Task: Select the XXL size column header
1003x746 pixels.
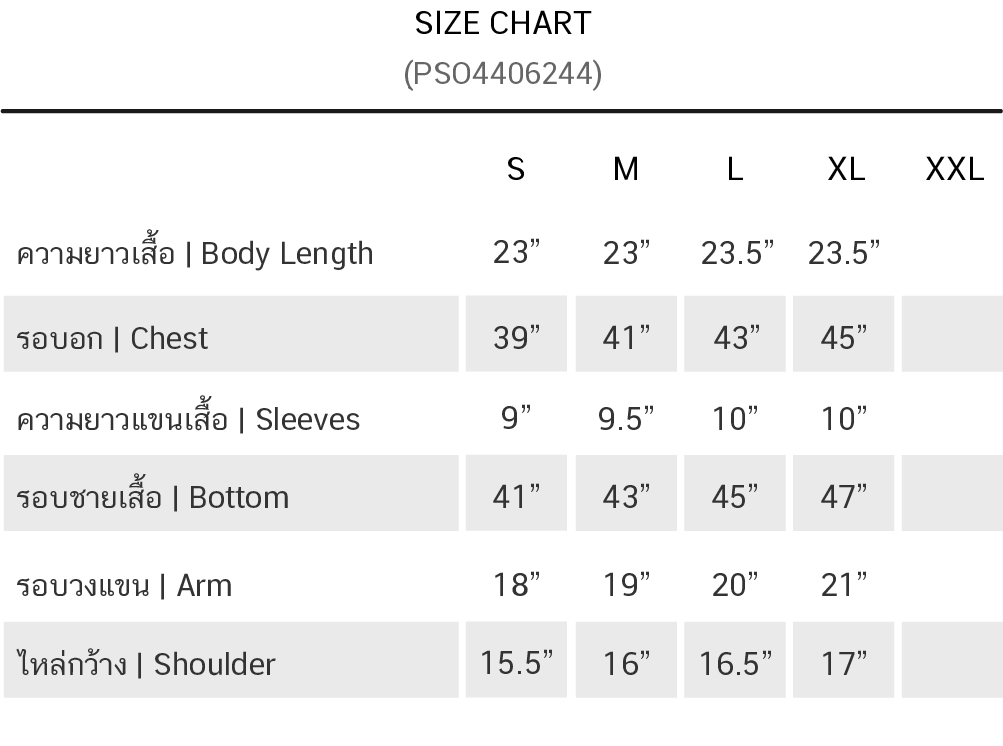Action: click(954, 169)
